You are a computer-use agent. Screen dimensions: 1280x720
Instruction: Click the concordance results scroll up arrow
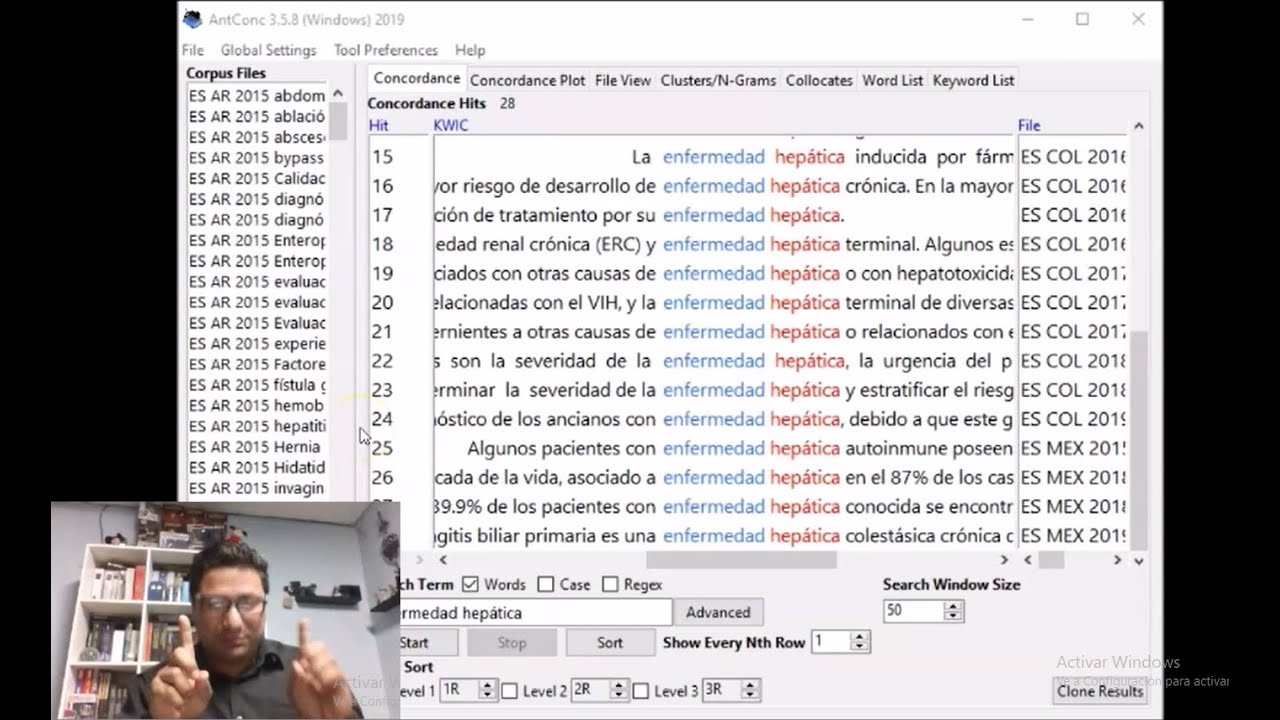point(1139,126)
